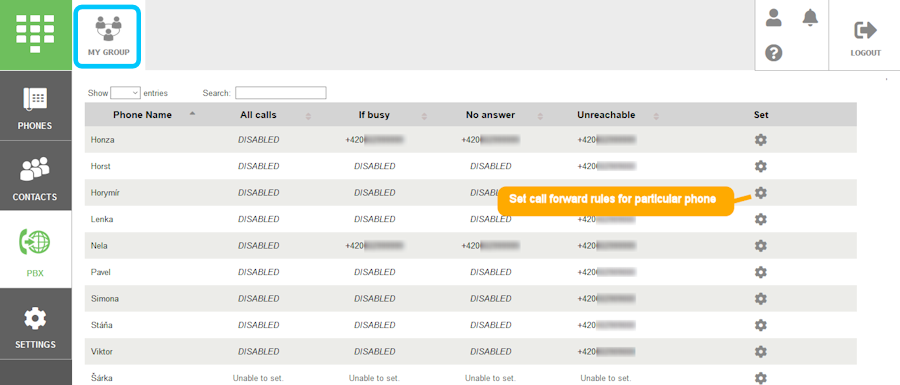Open the user profile icon
900x385 pixels.
(774, 19)
